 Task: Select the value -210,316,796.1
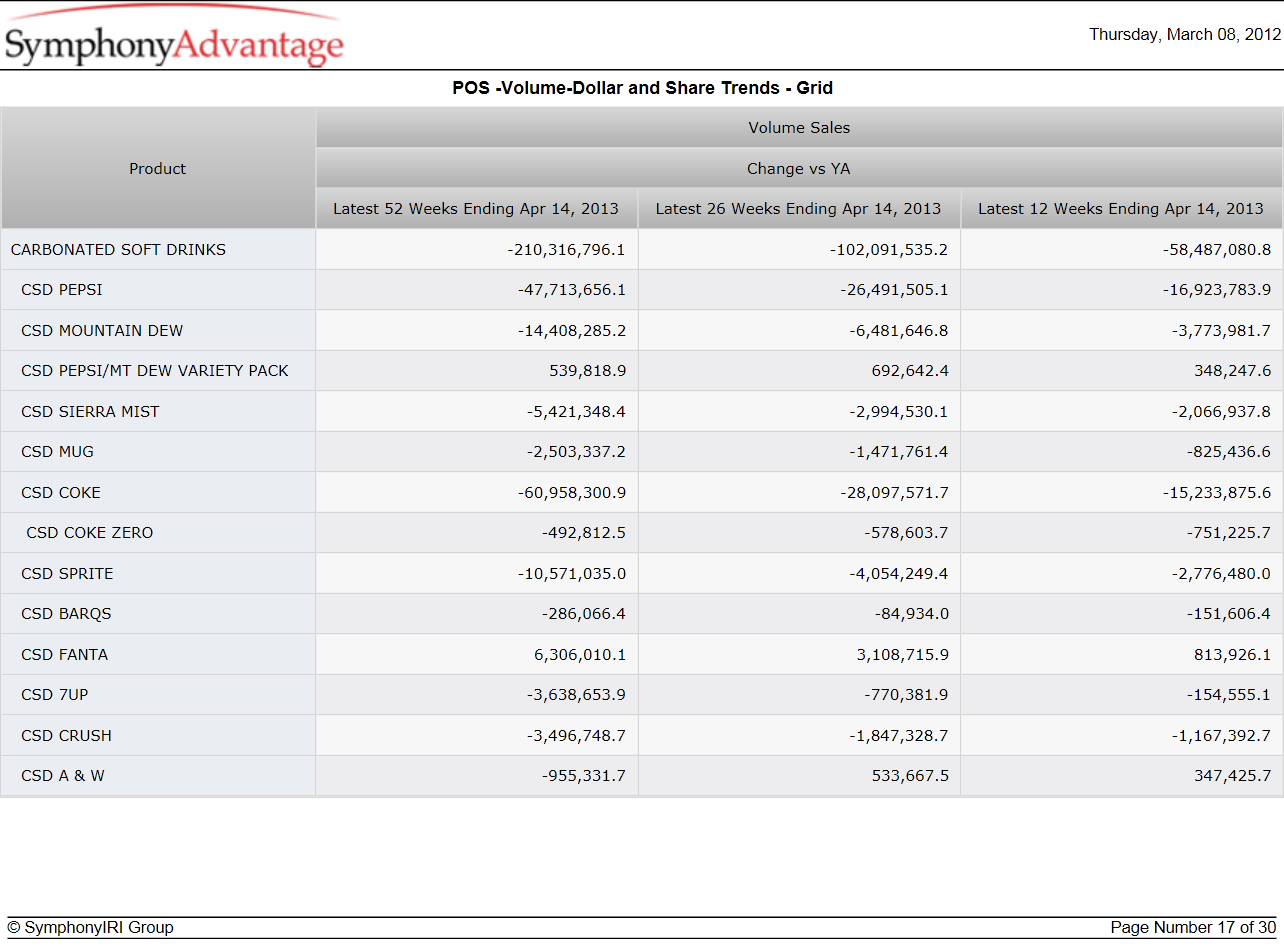[566, 250]
